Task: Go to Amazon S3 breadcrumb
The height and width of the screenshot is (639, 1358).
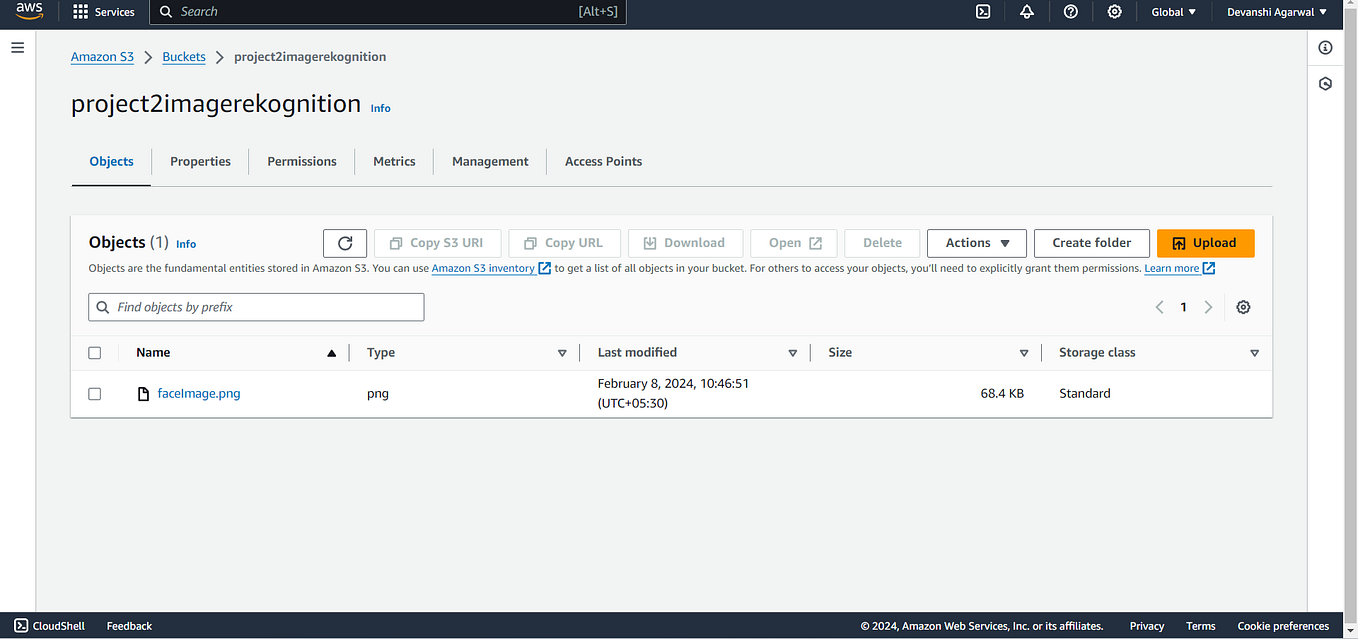Action: tap(102, 57)
